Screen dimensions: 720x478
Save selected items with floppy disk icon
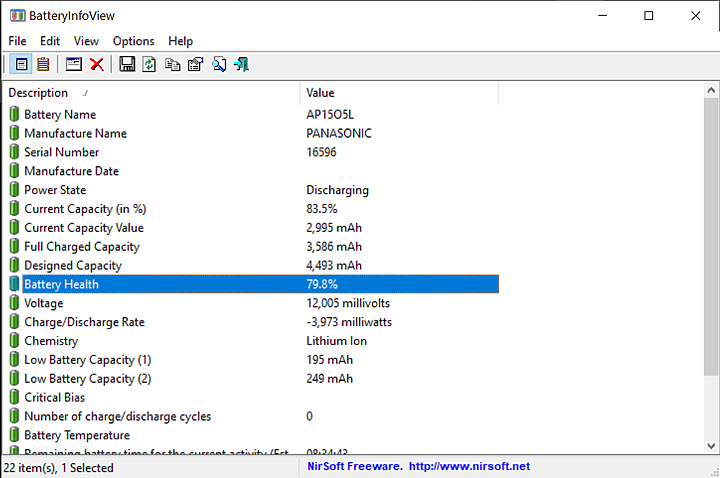pyautogui.click(x=127, y=64)
